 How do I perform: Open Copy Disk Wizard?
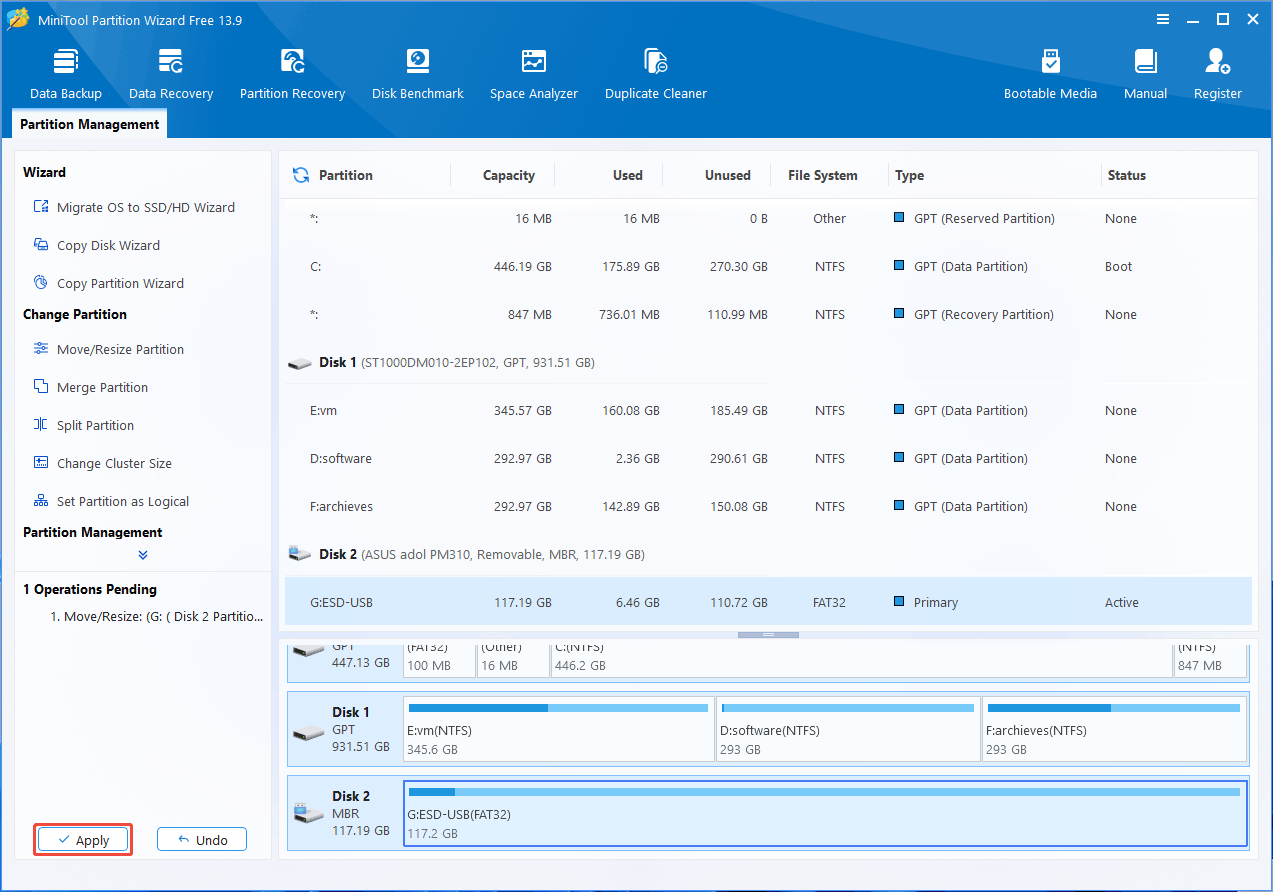pyautogui.click(x=96, y=245)
